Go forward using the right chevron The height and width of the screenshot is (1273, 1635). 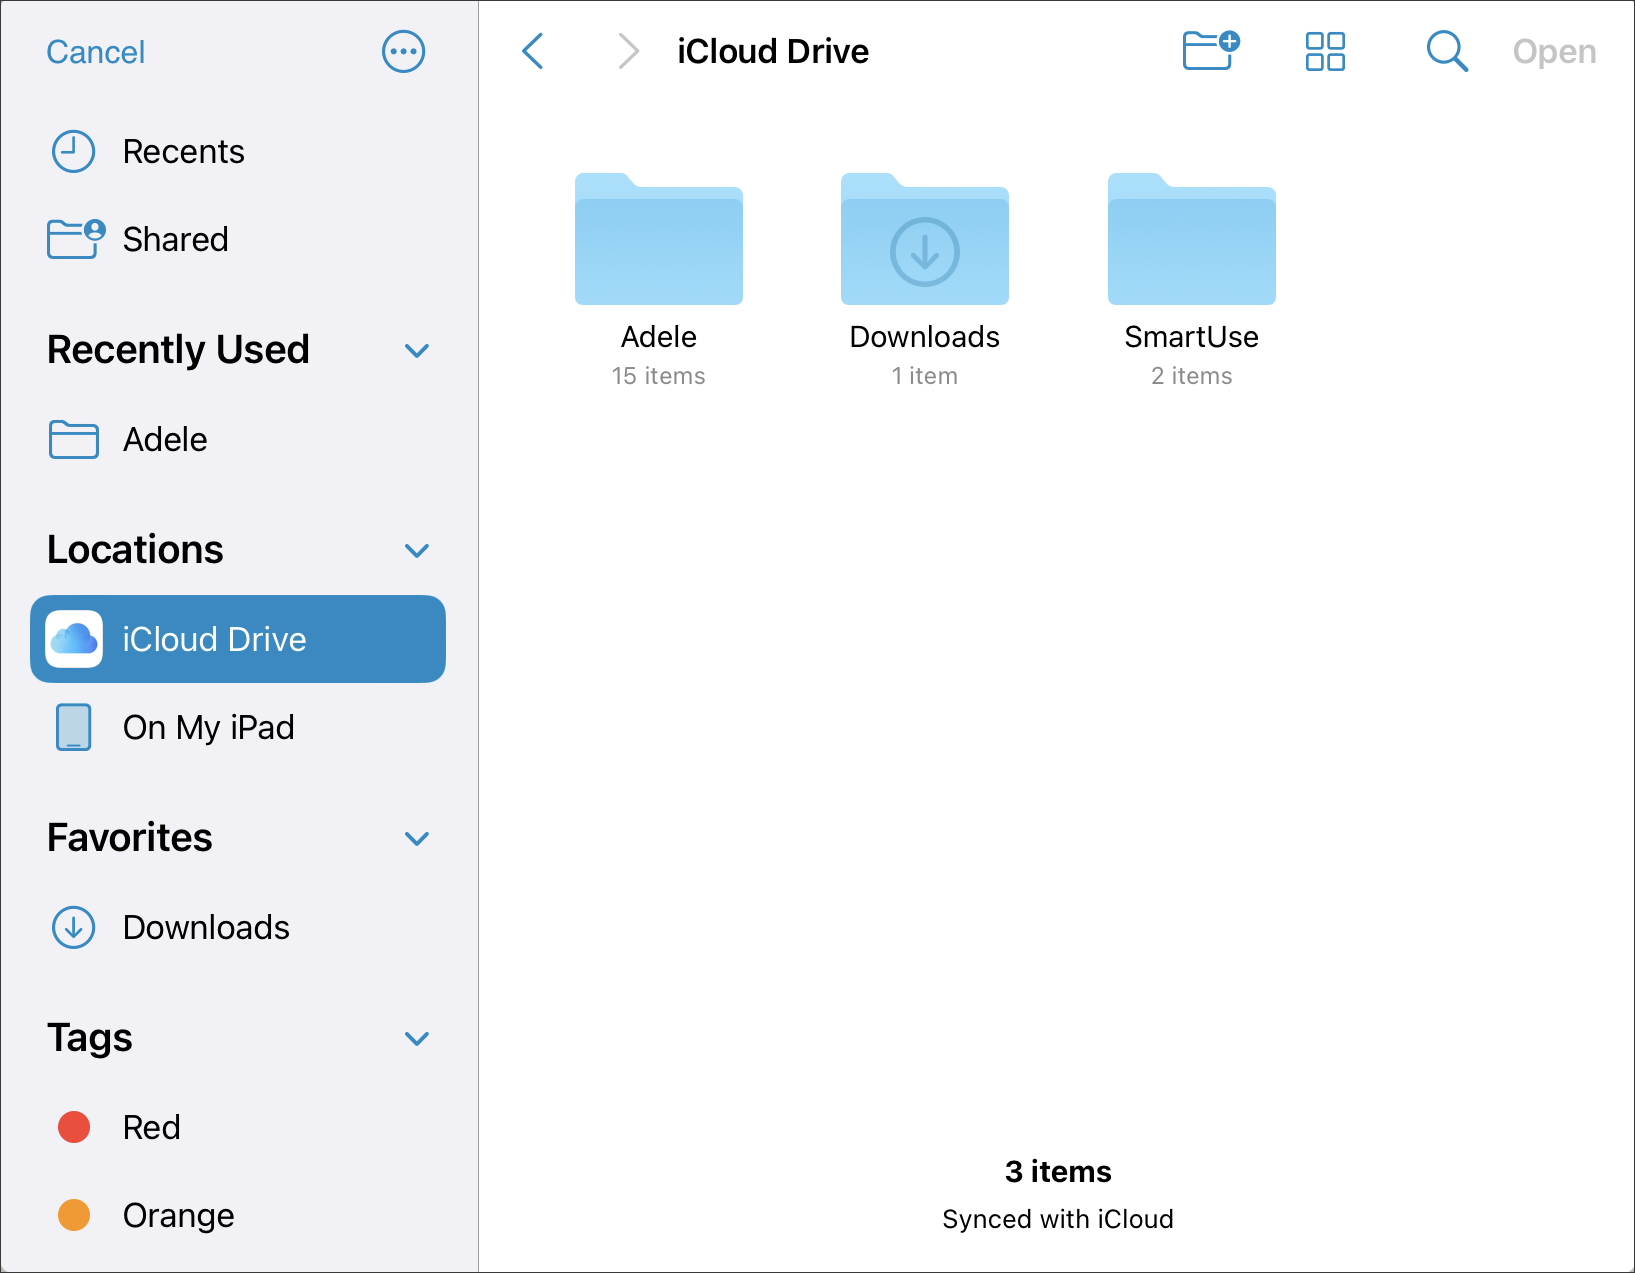[x=628, y=51]
